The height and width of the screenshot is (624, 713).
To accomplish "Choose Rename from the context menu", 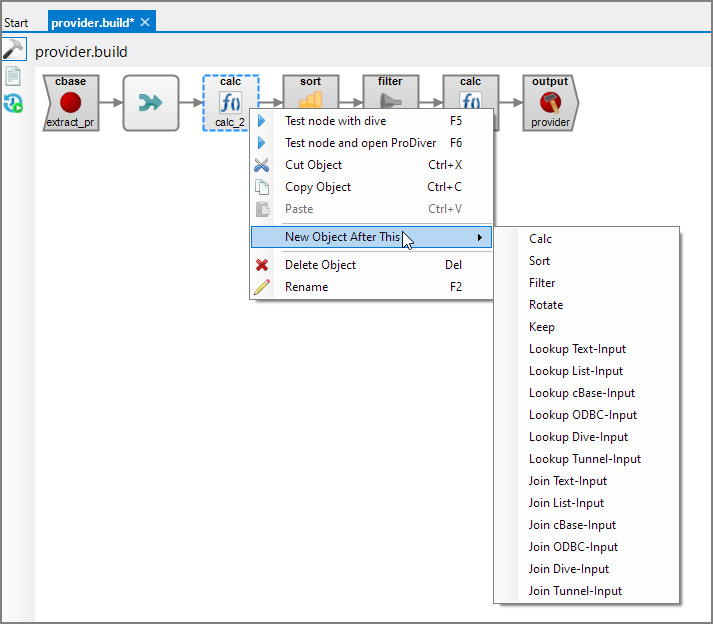I will [x=306, y=287].
